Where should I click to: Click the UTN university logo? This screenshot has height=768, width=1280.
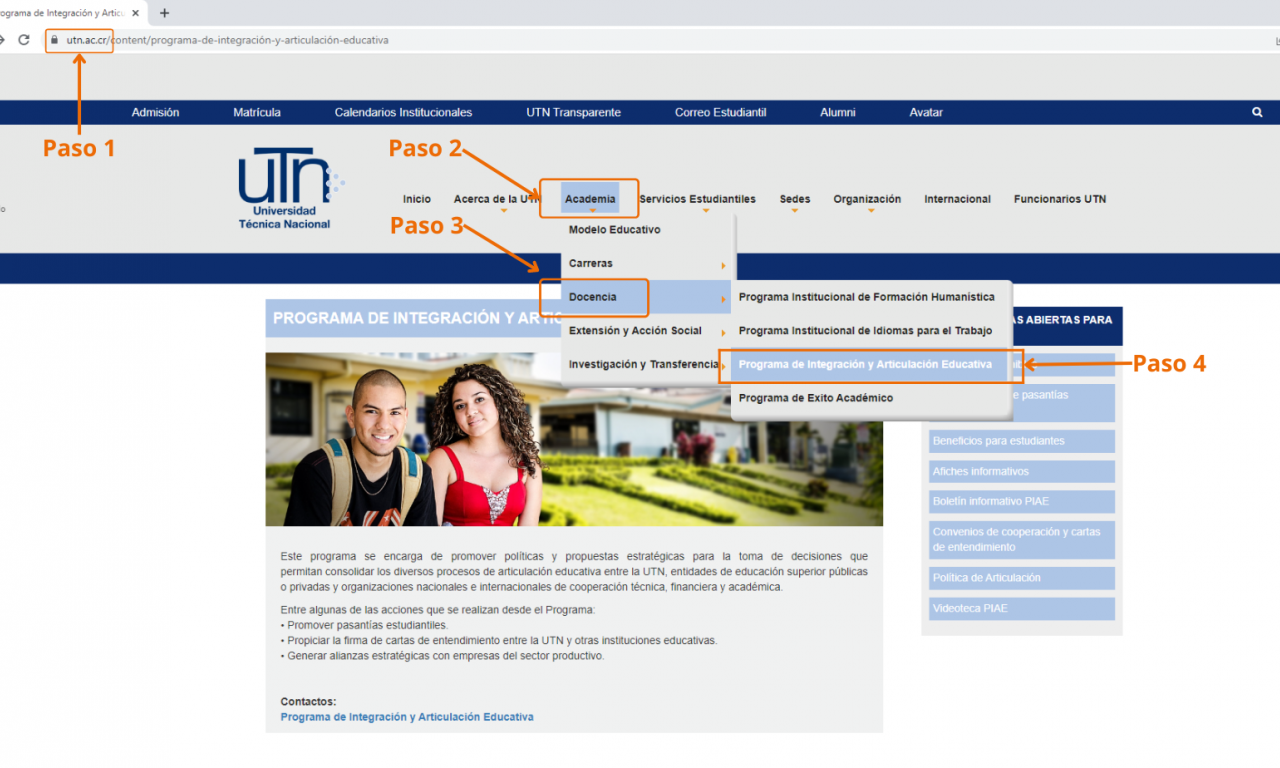click(x=288, y=188)
